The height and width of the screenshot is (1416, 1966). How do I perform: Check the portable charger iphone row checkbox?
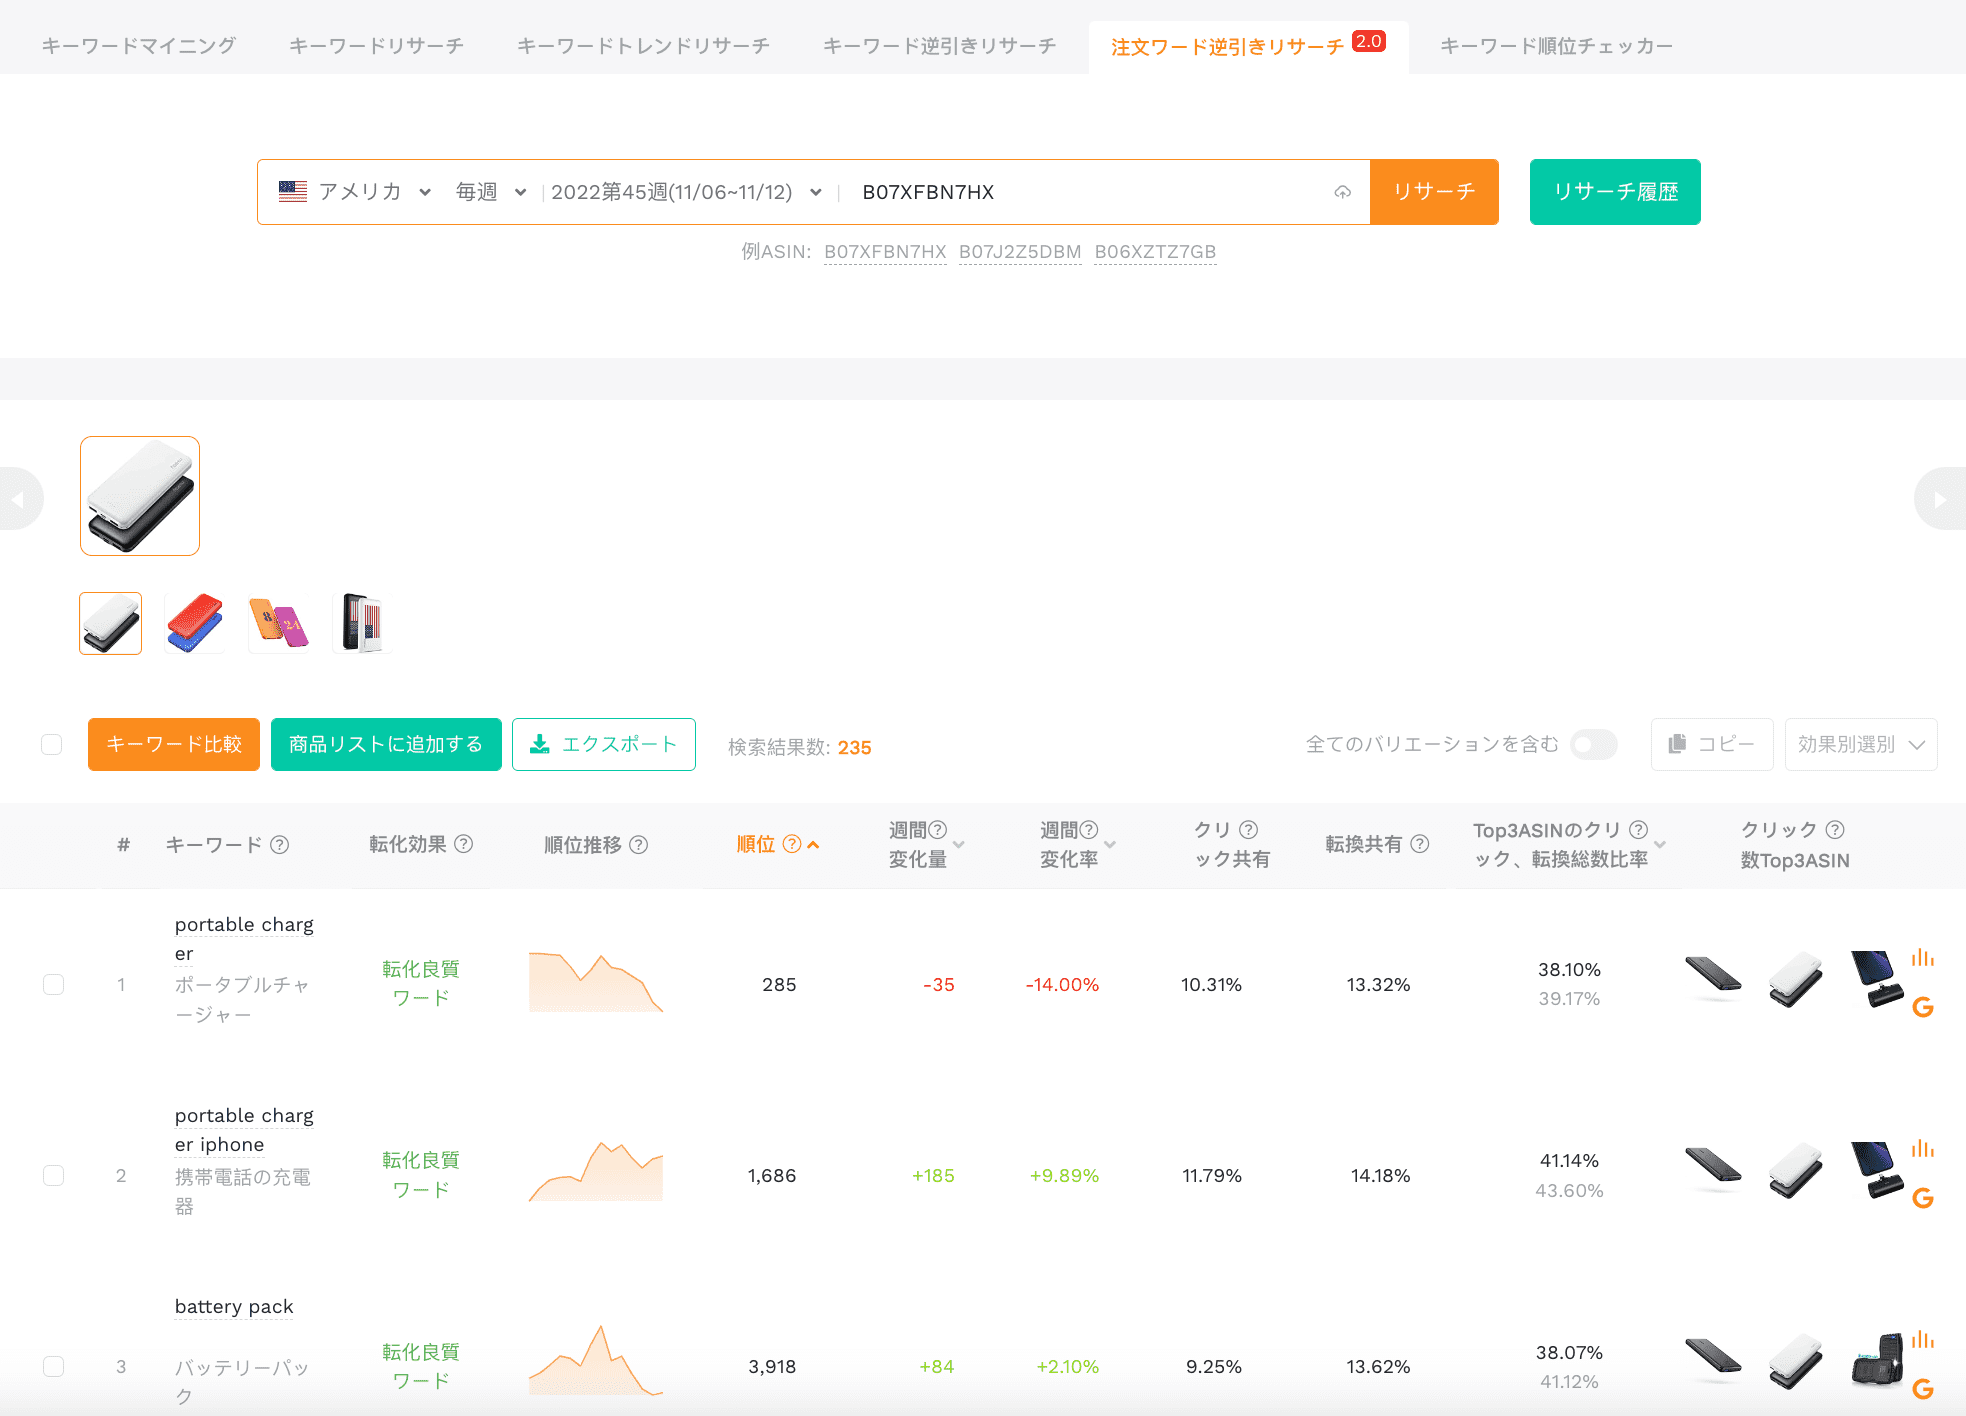(x=54, y=1175)
